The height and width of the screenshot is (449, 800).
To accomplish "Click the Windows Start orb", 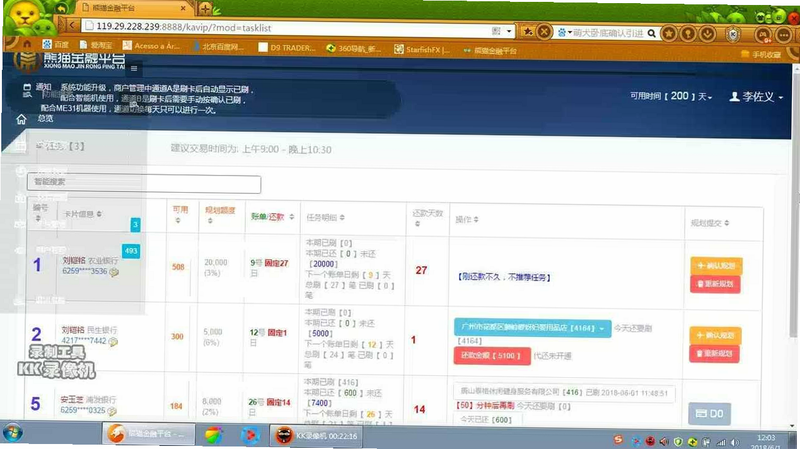I will pos(12,435).
